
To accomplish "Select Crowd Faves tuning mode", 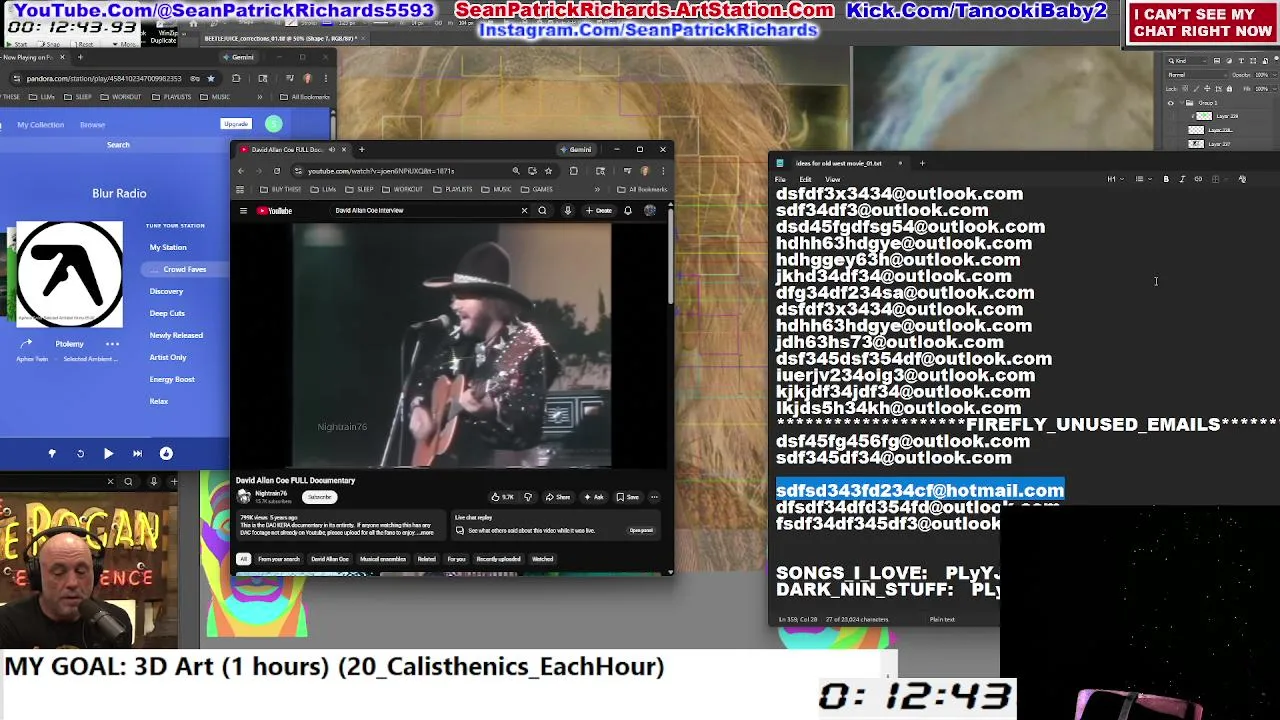I will tap(184, 269).
